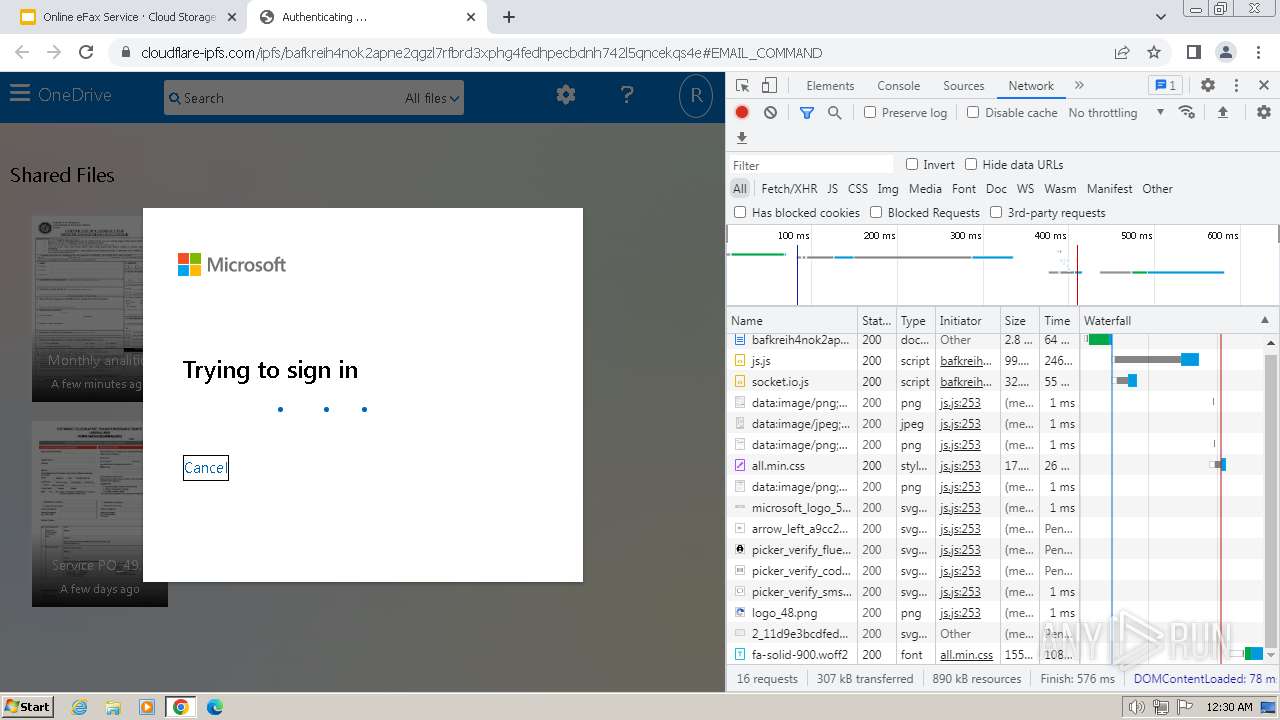Image resolution: width=1280 pixels, height=720 pixels.
Task: Open the OneDrive help question mark
Action: (x=627, y=95)
